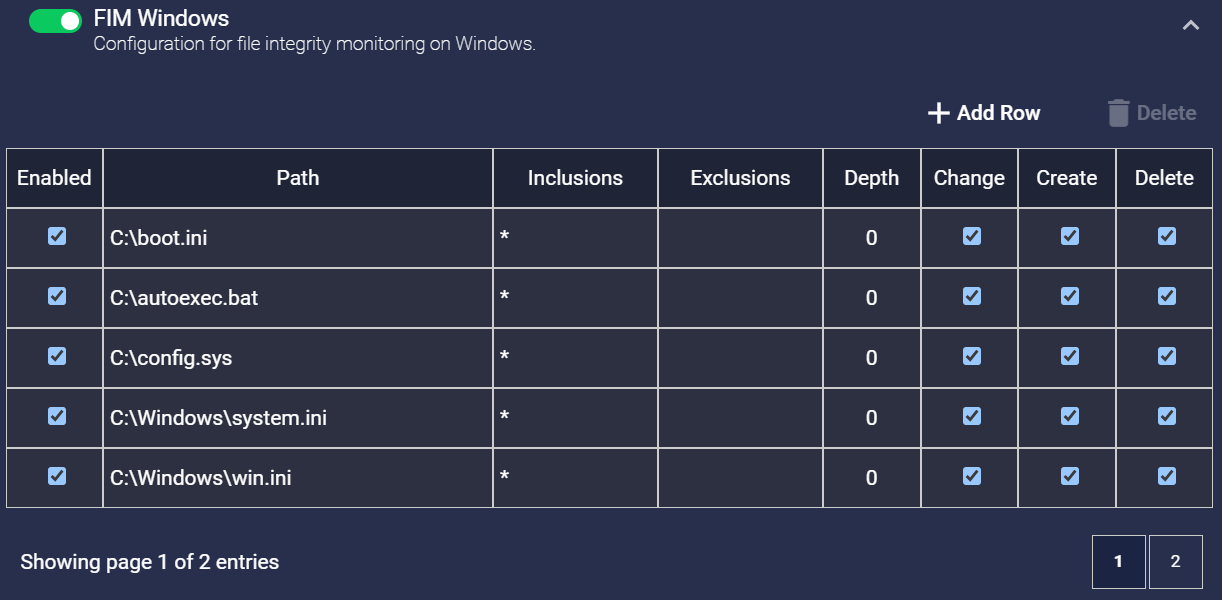
Task: Click the plus icon beside Add Row
Action: click(938, 113)
